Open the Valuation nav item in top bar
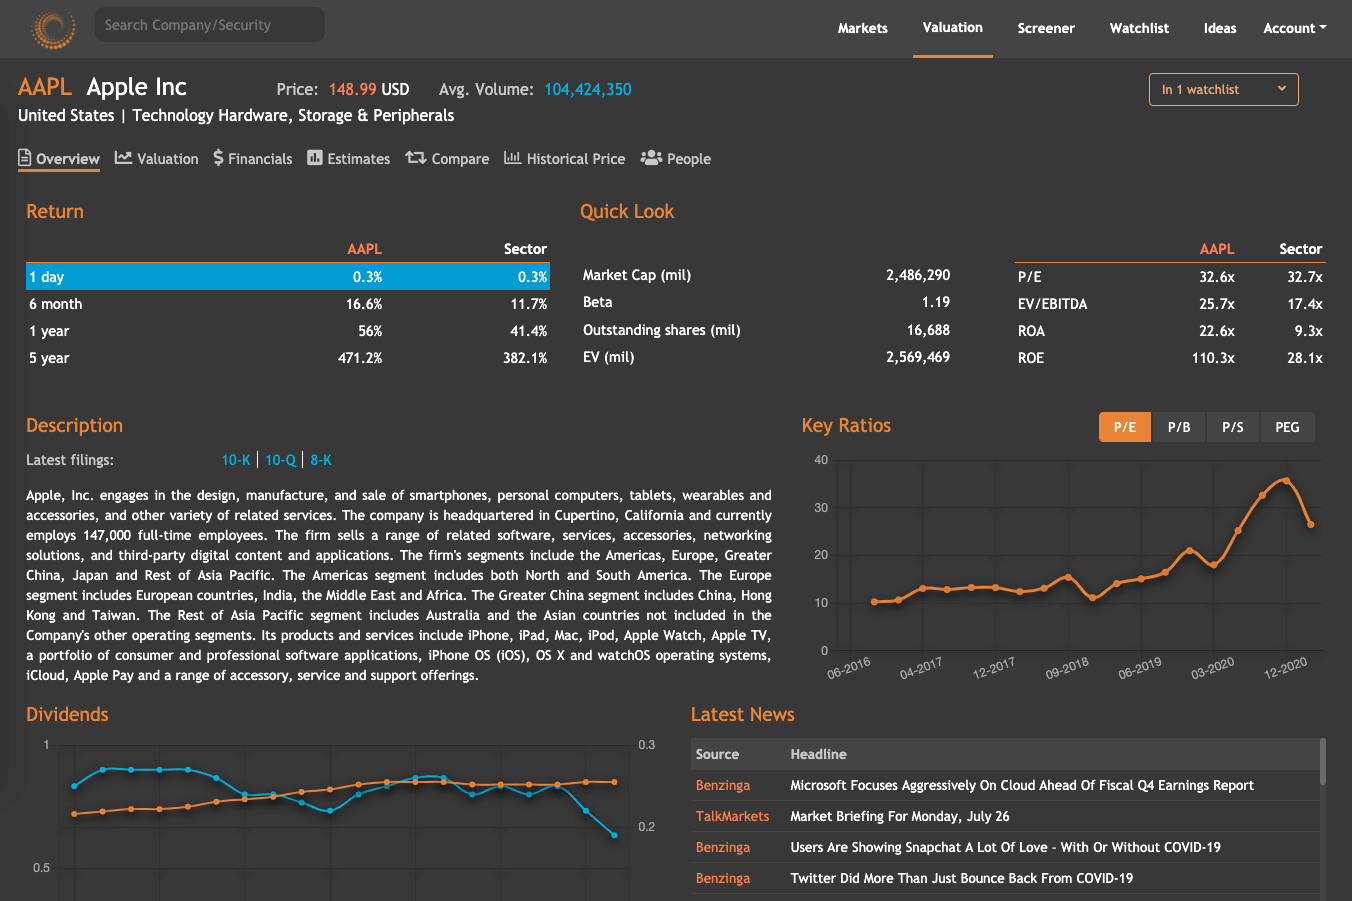 (x=953, y=28)
